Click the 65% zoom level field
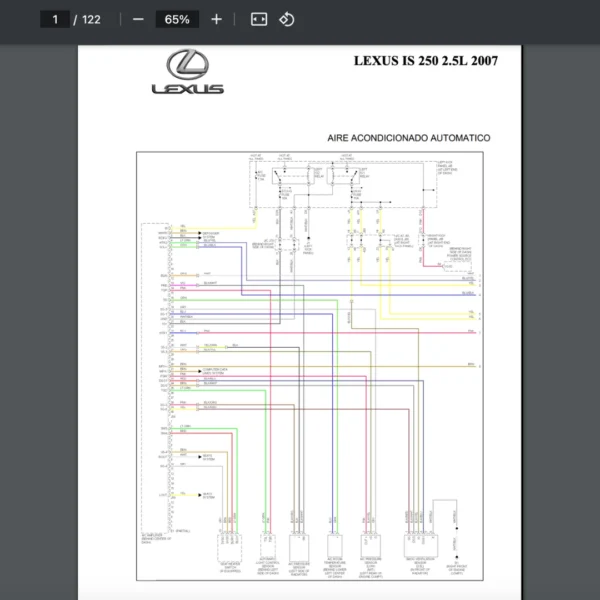 (x=177, y=19)
